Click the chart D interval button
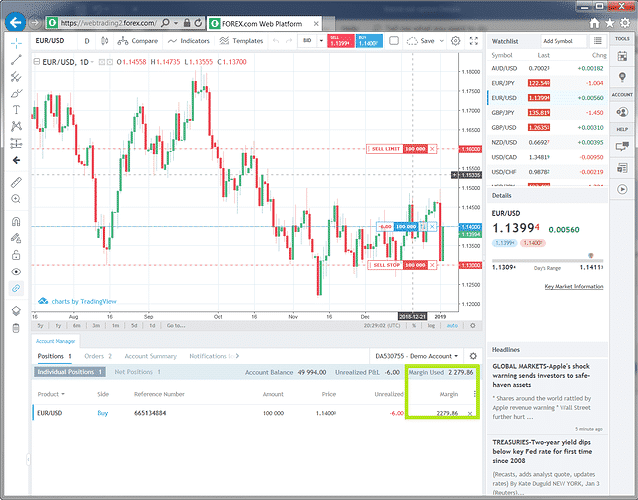The image size is (638, 500). pos(87,41)
